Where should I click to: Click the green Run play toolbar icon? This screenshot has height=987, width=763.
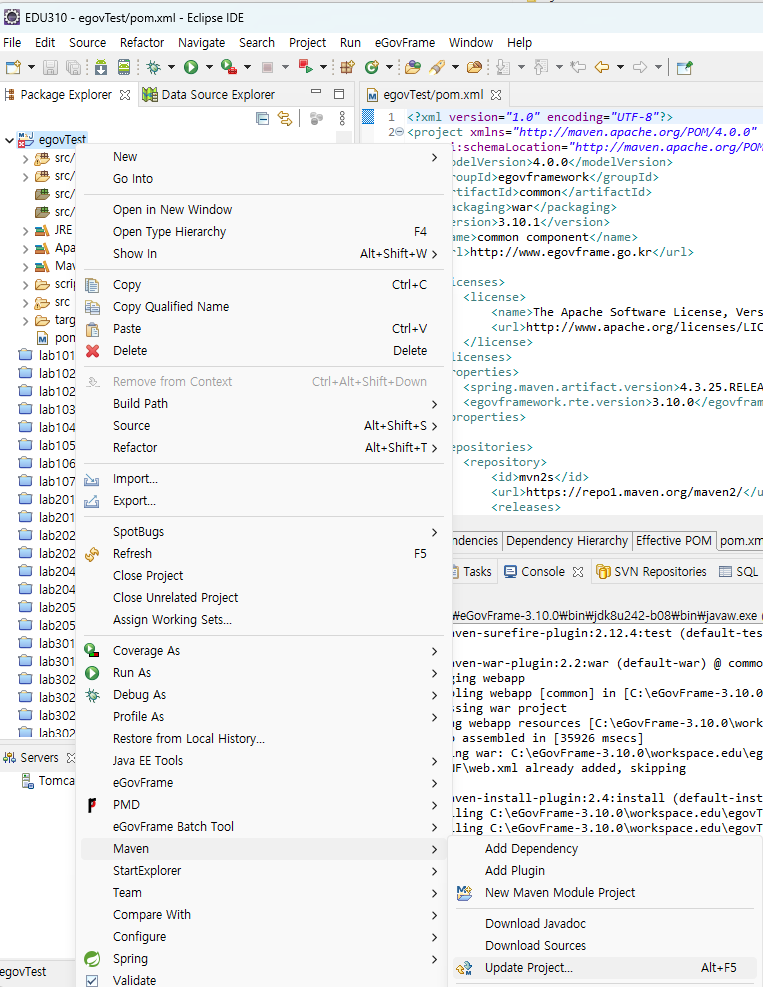tap(191, 67)
